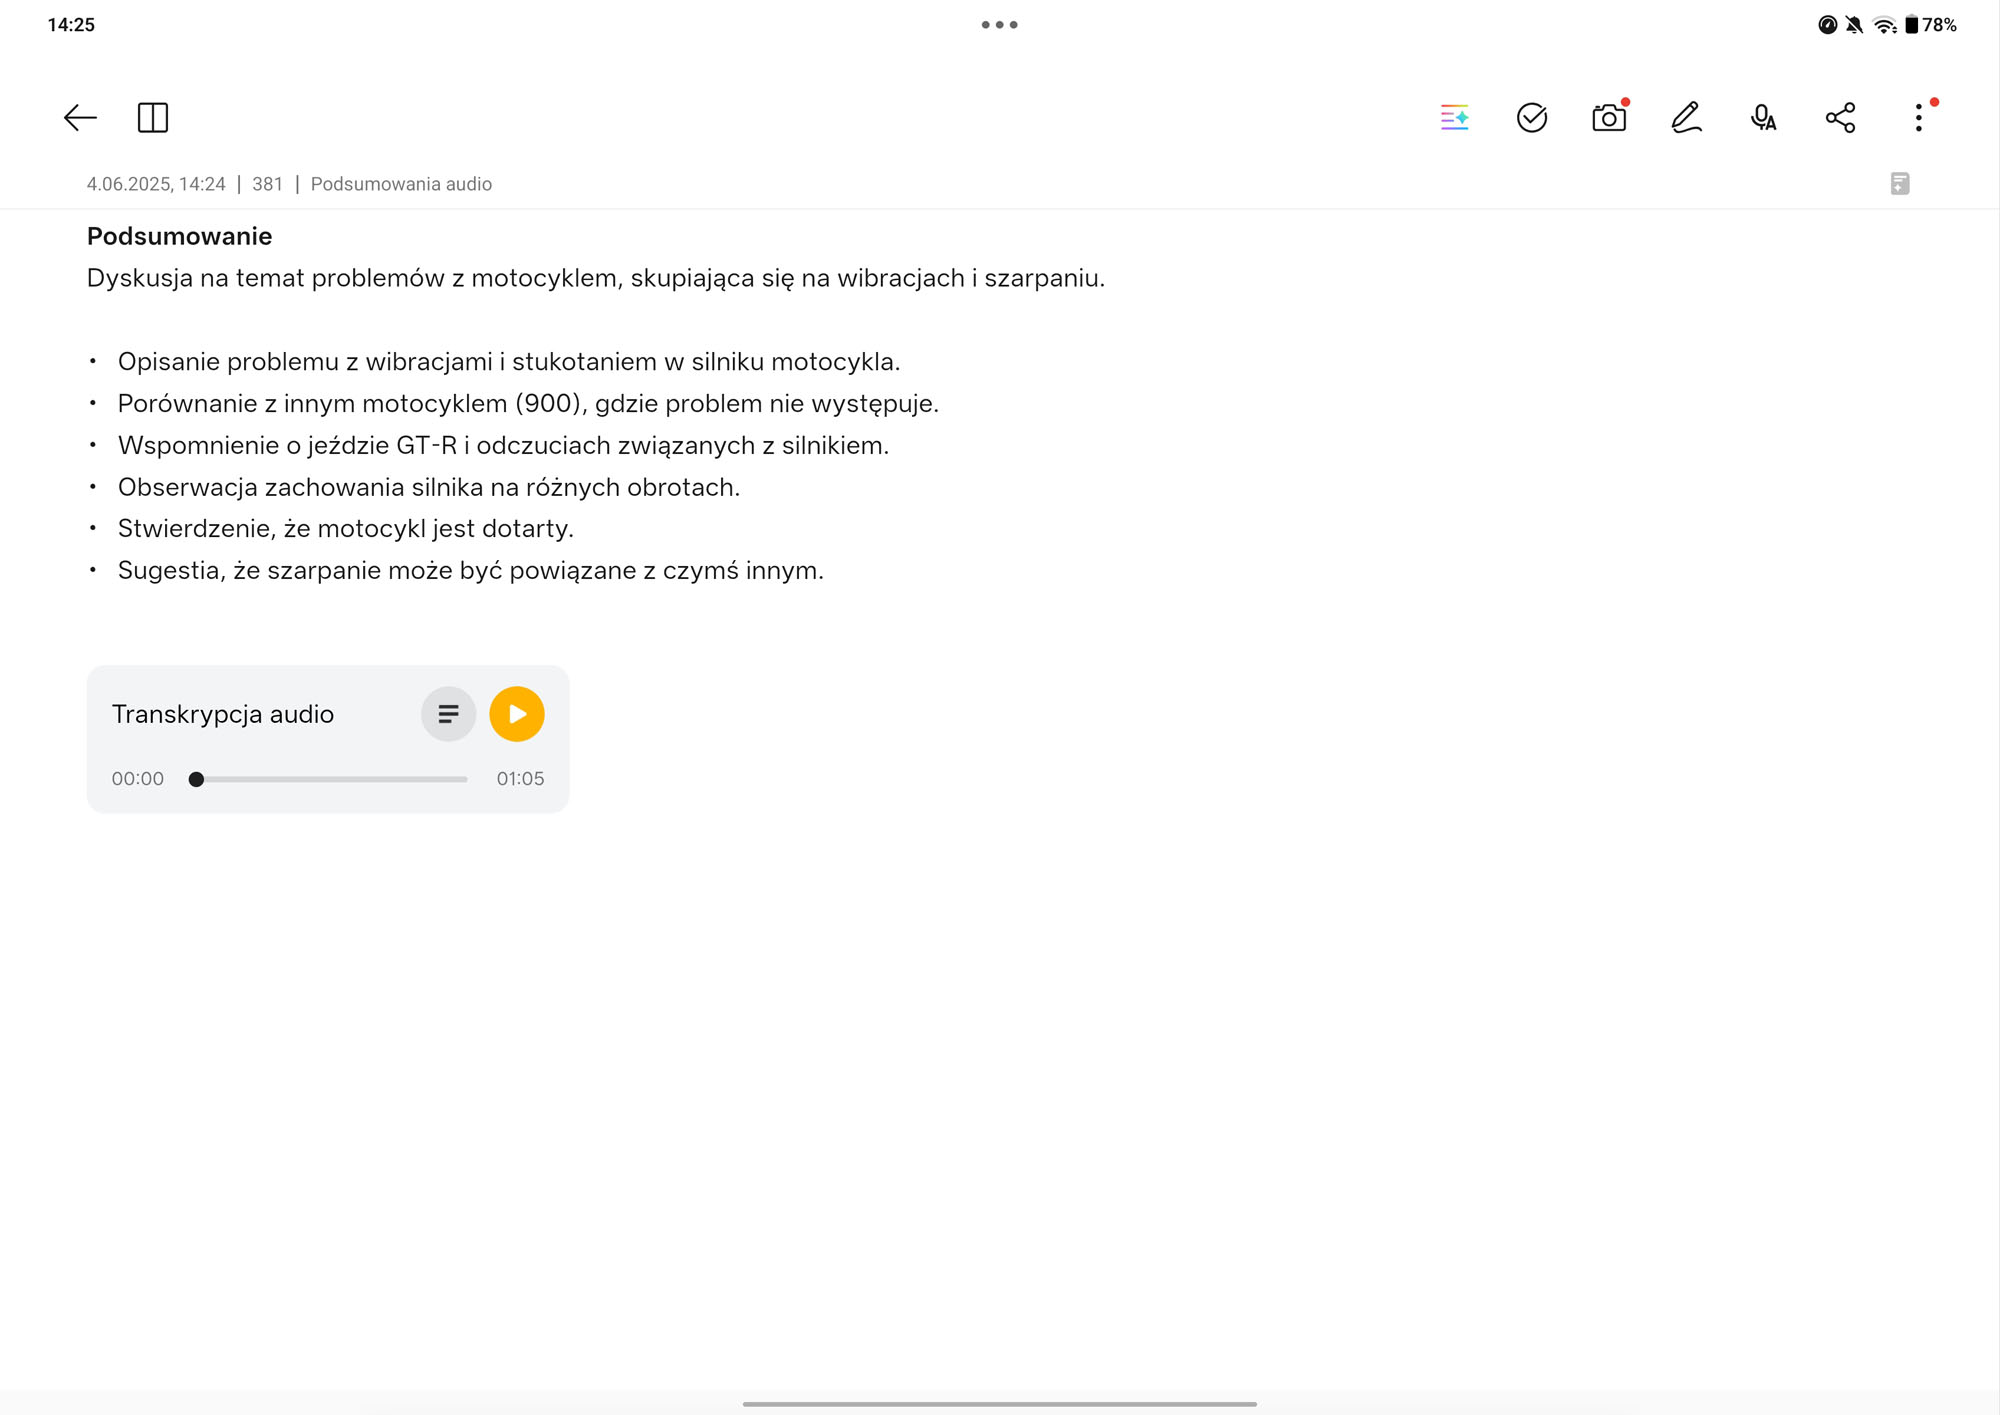Tap the page template icon near the date
The height and width of the screenshot is (1415, 2000).
[x=1900, y=184]
